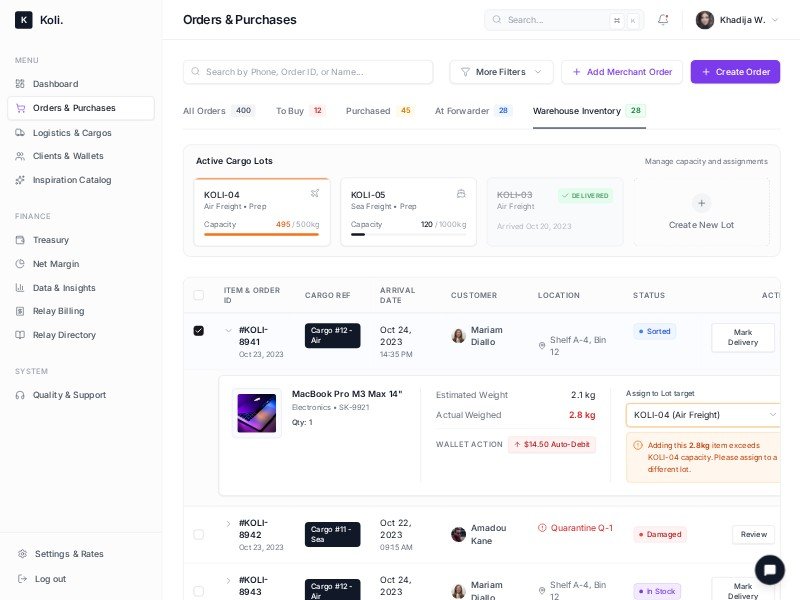Click the ship icon on KOLI-05 lot
This screenshot has width=800, height=600.
click(461, 193)
